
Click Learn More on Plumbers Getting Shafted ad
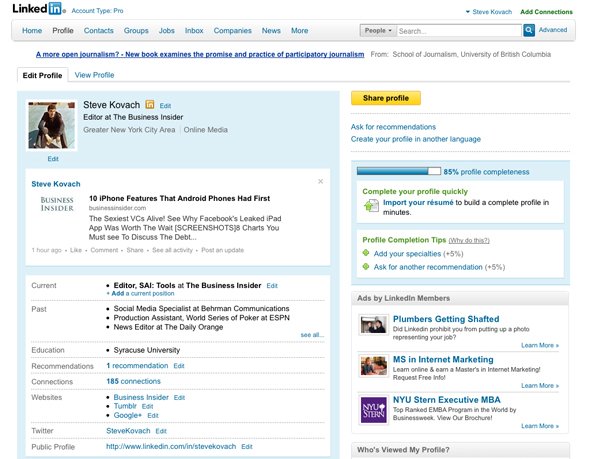coord(540,345)
